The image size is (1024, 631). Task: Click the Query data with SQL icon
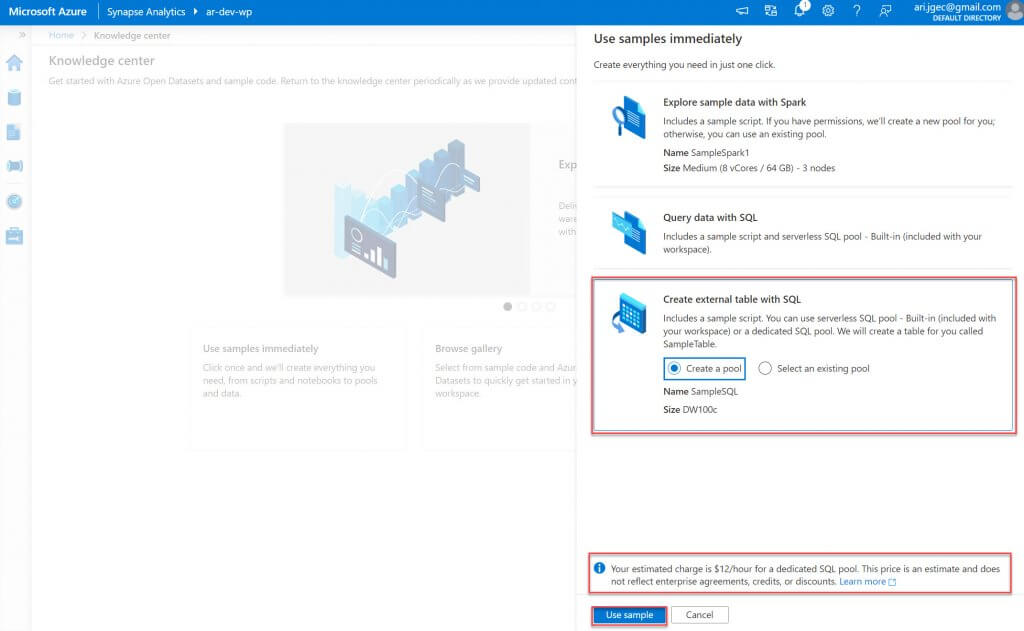click(x=628, y=233)
